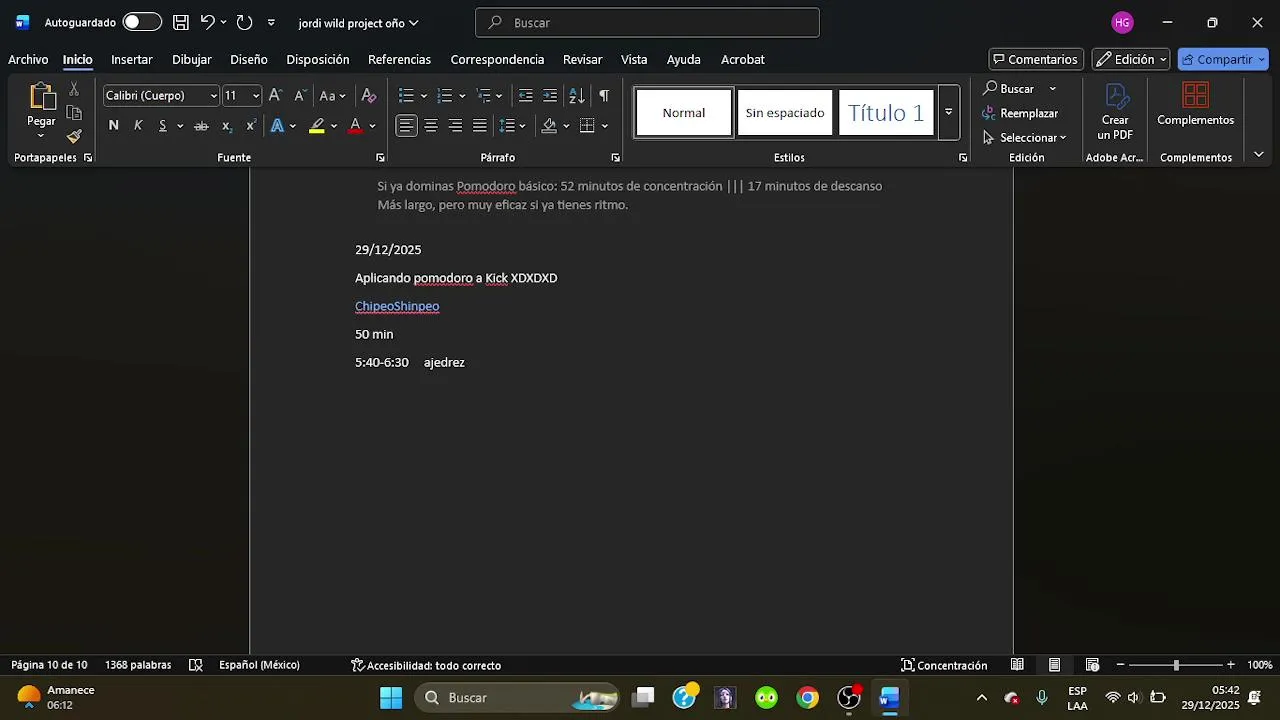
Task: Apply red font color
Action: 355,126
